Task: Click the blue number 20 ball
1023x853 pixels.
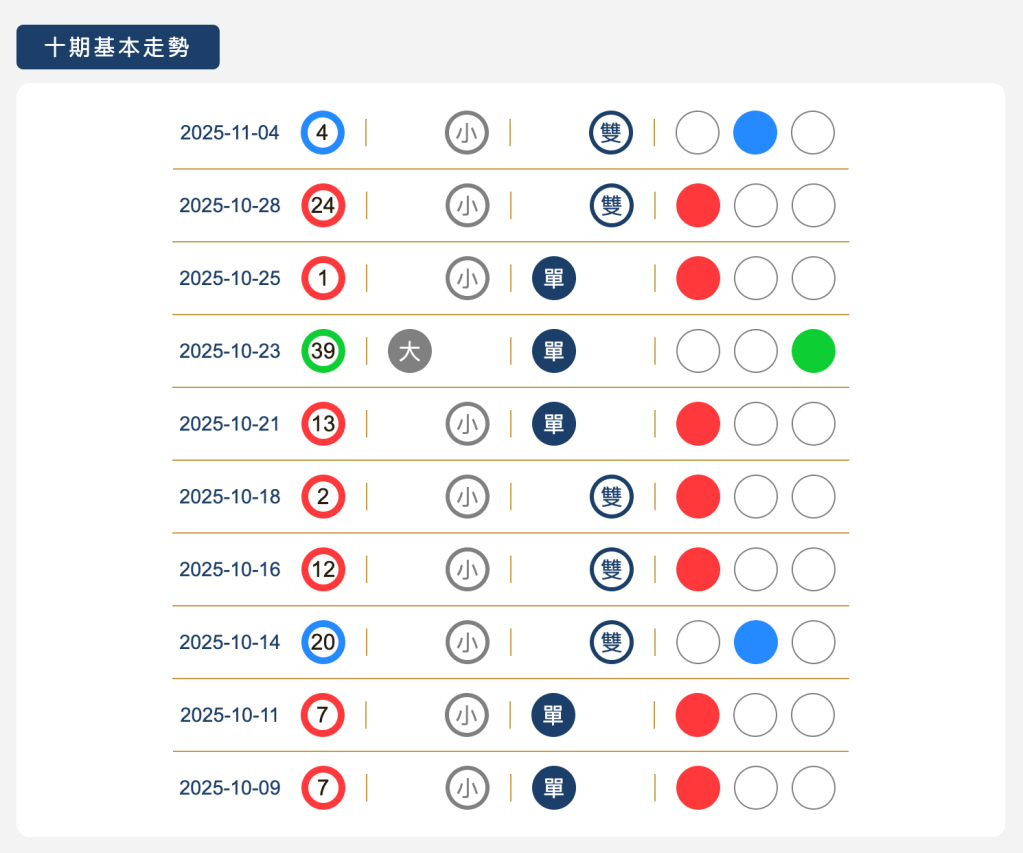Action: coord(322,642)
